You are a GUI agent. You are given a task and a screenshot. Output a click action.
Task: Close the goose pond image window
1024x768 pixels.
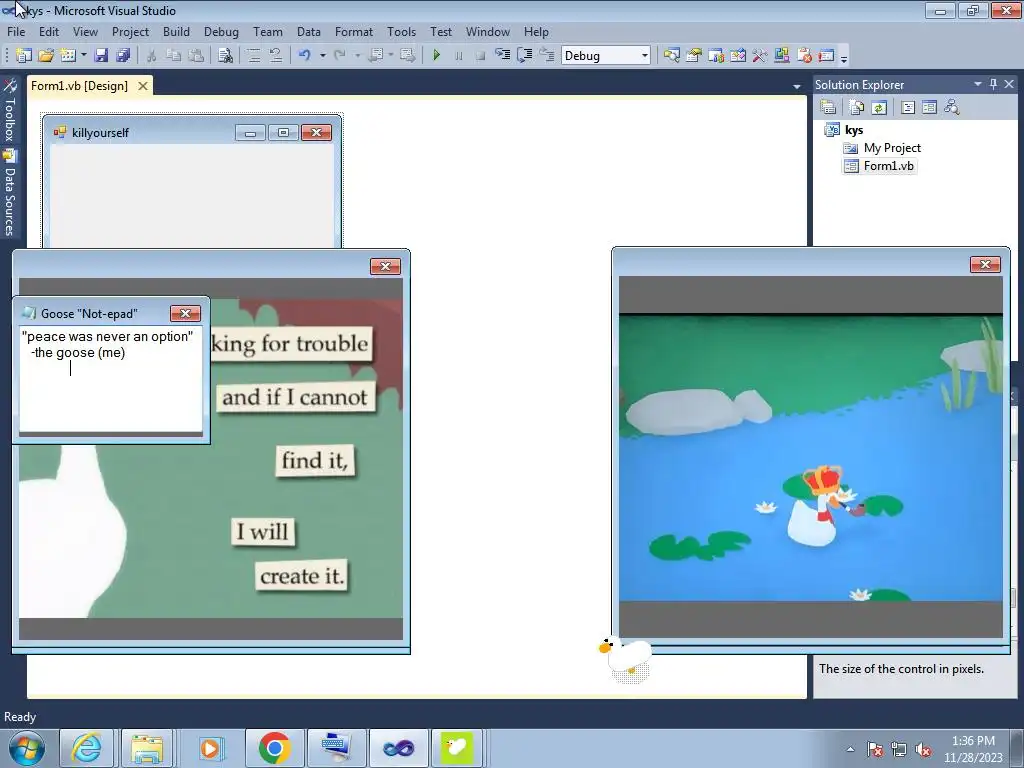tap(985, 264)
